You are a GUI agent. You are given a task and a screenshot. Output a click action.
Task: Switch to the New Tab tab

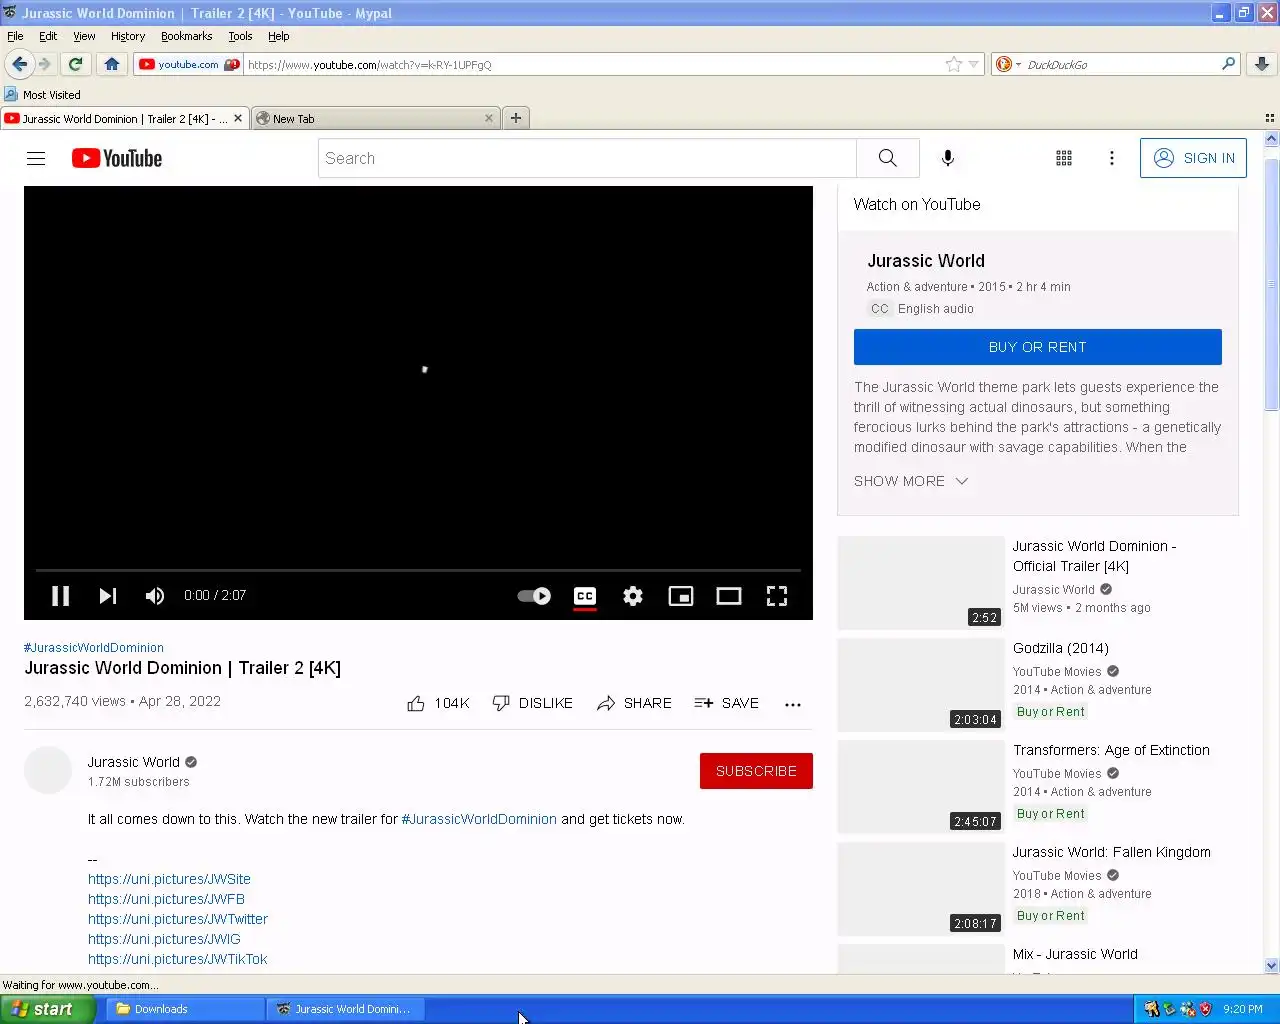375,118
